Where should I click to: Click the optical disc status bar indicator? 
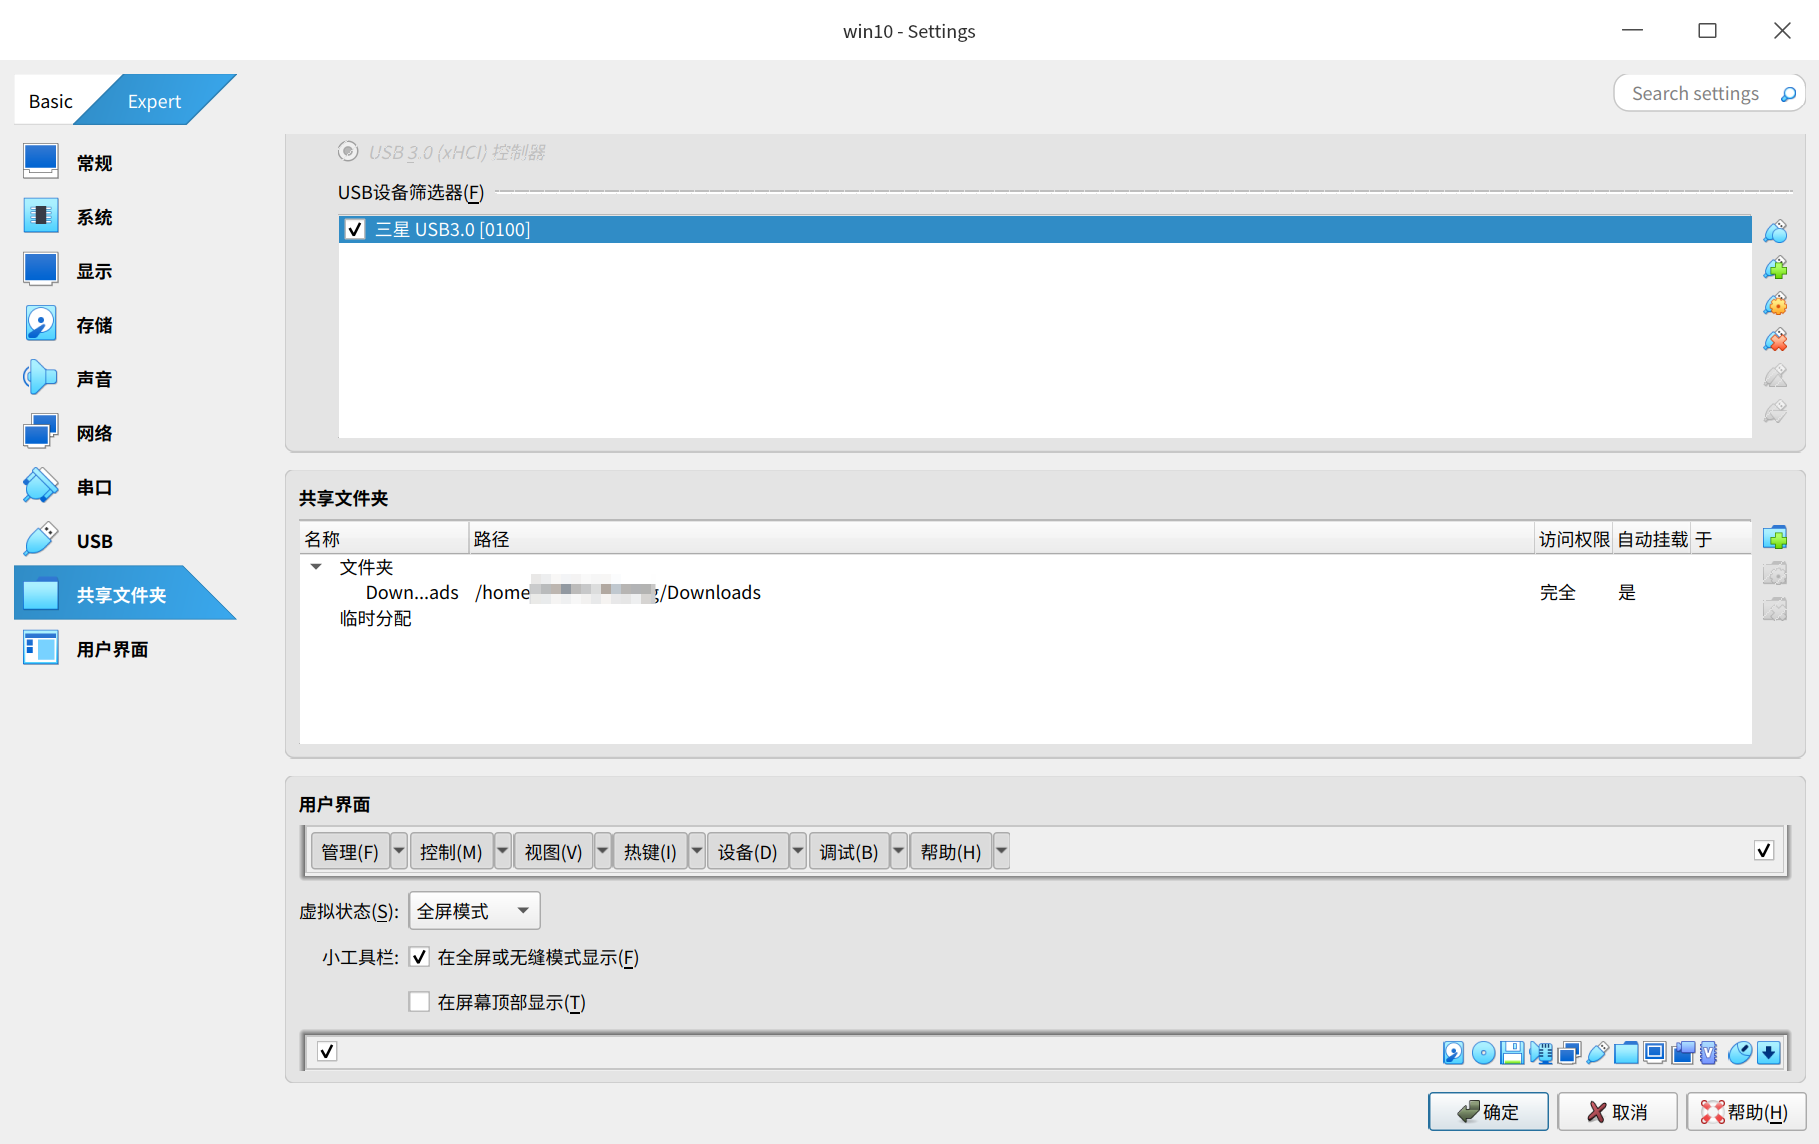[1484, 1052]
